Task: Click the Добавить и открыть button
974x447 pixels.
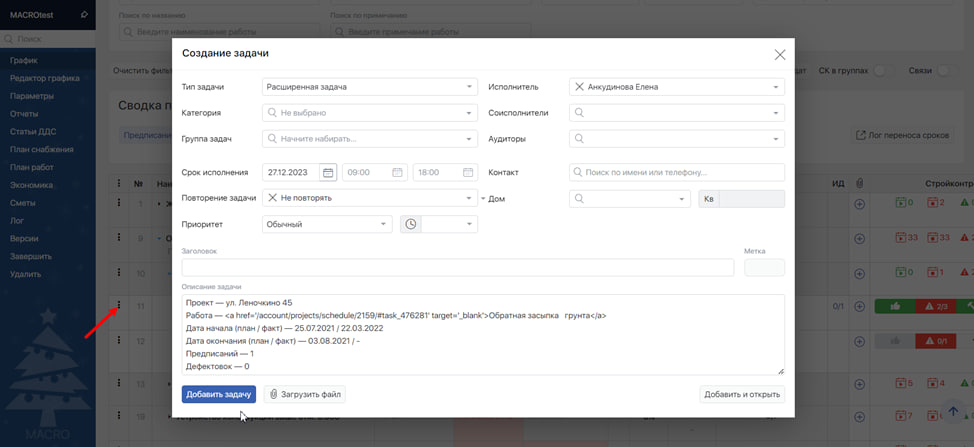Action: pos(741,394)
